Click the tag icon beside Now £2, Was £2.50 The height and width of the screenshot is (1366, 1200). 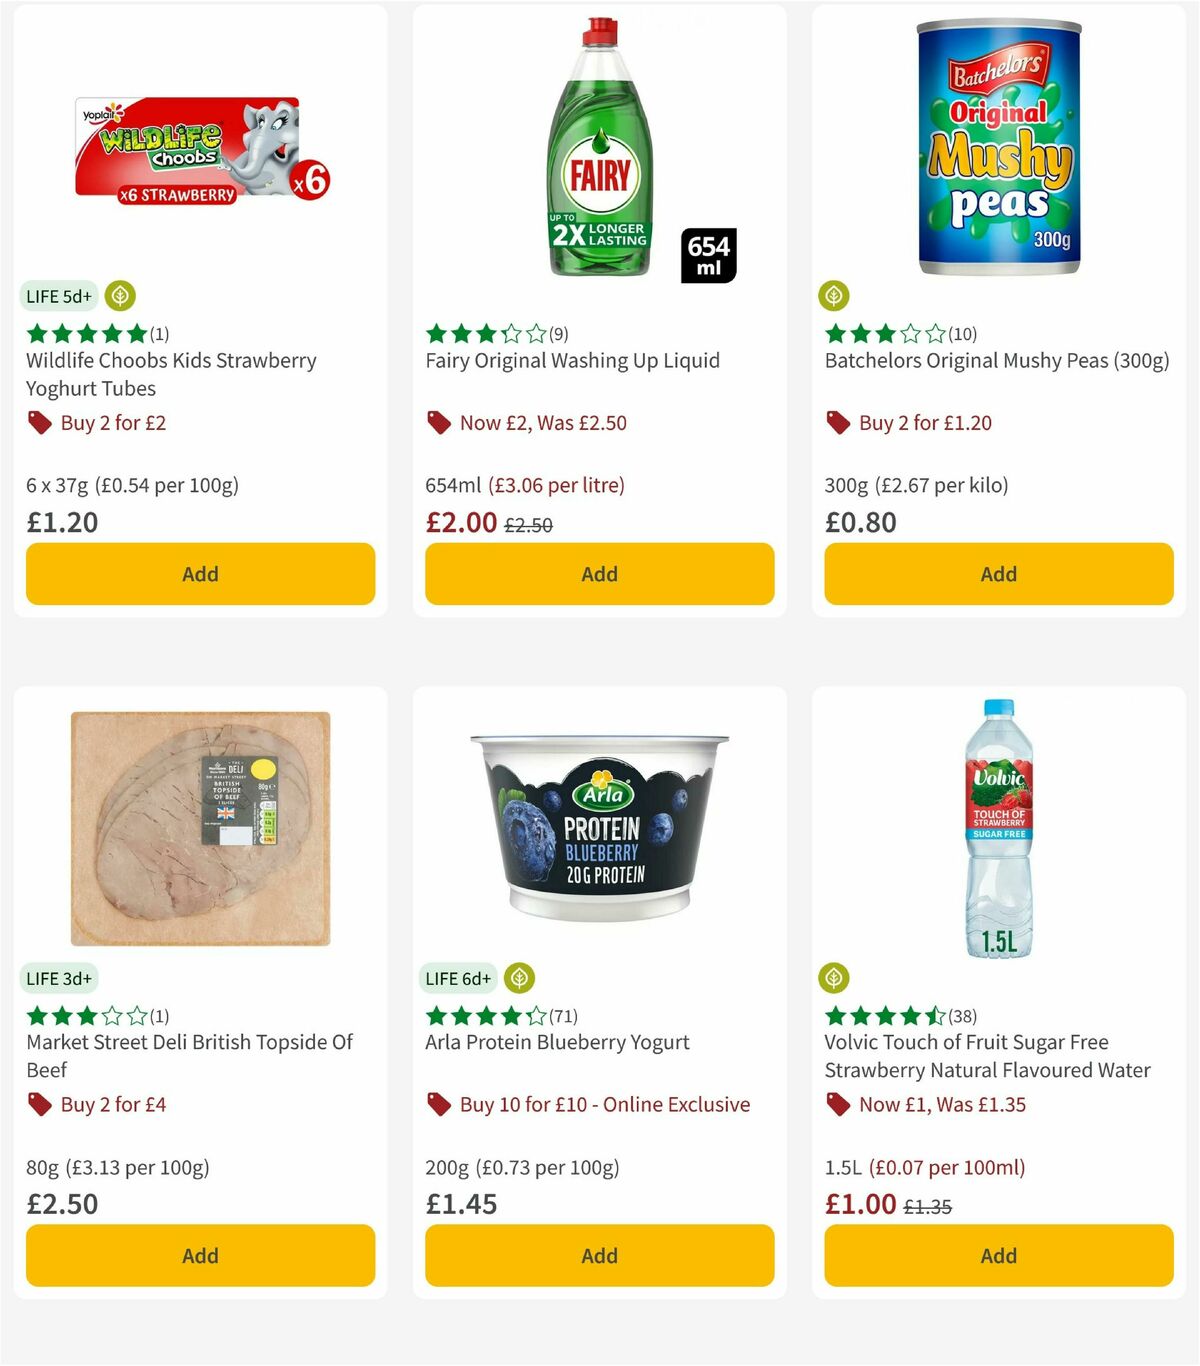(438, 423)
